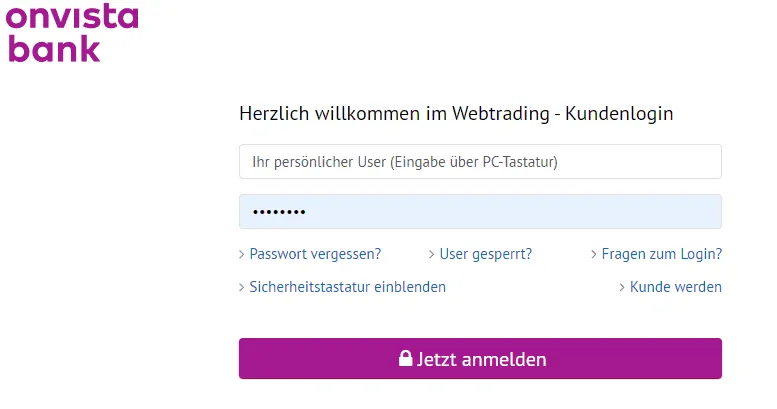Click the lock icon on login button
The image size is (777, 409).
(x=406, y=359)
